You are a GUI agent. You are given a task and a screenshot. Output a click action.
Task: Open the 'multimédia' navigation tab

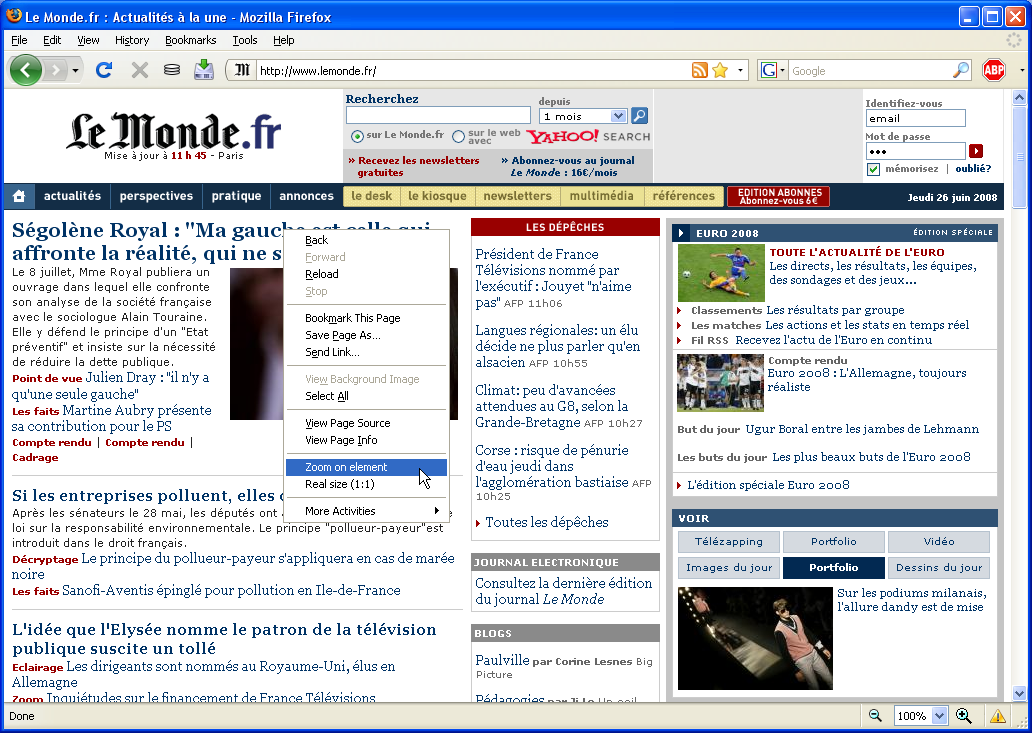coord(602,196)
